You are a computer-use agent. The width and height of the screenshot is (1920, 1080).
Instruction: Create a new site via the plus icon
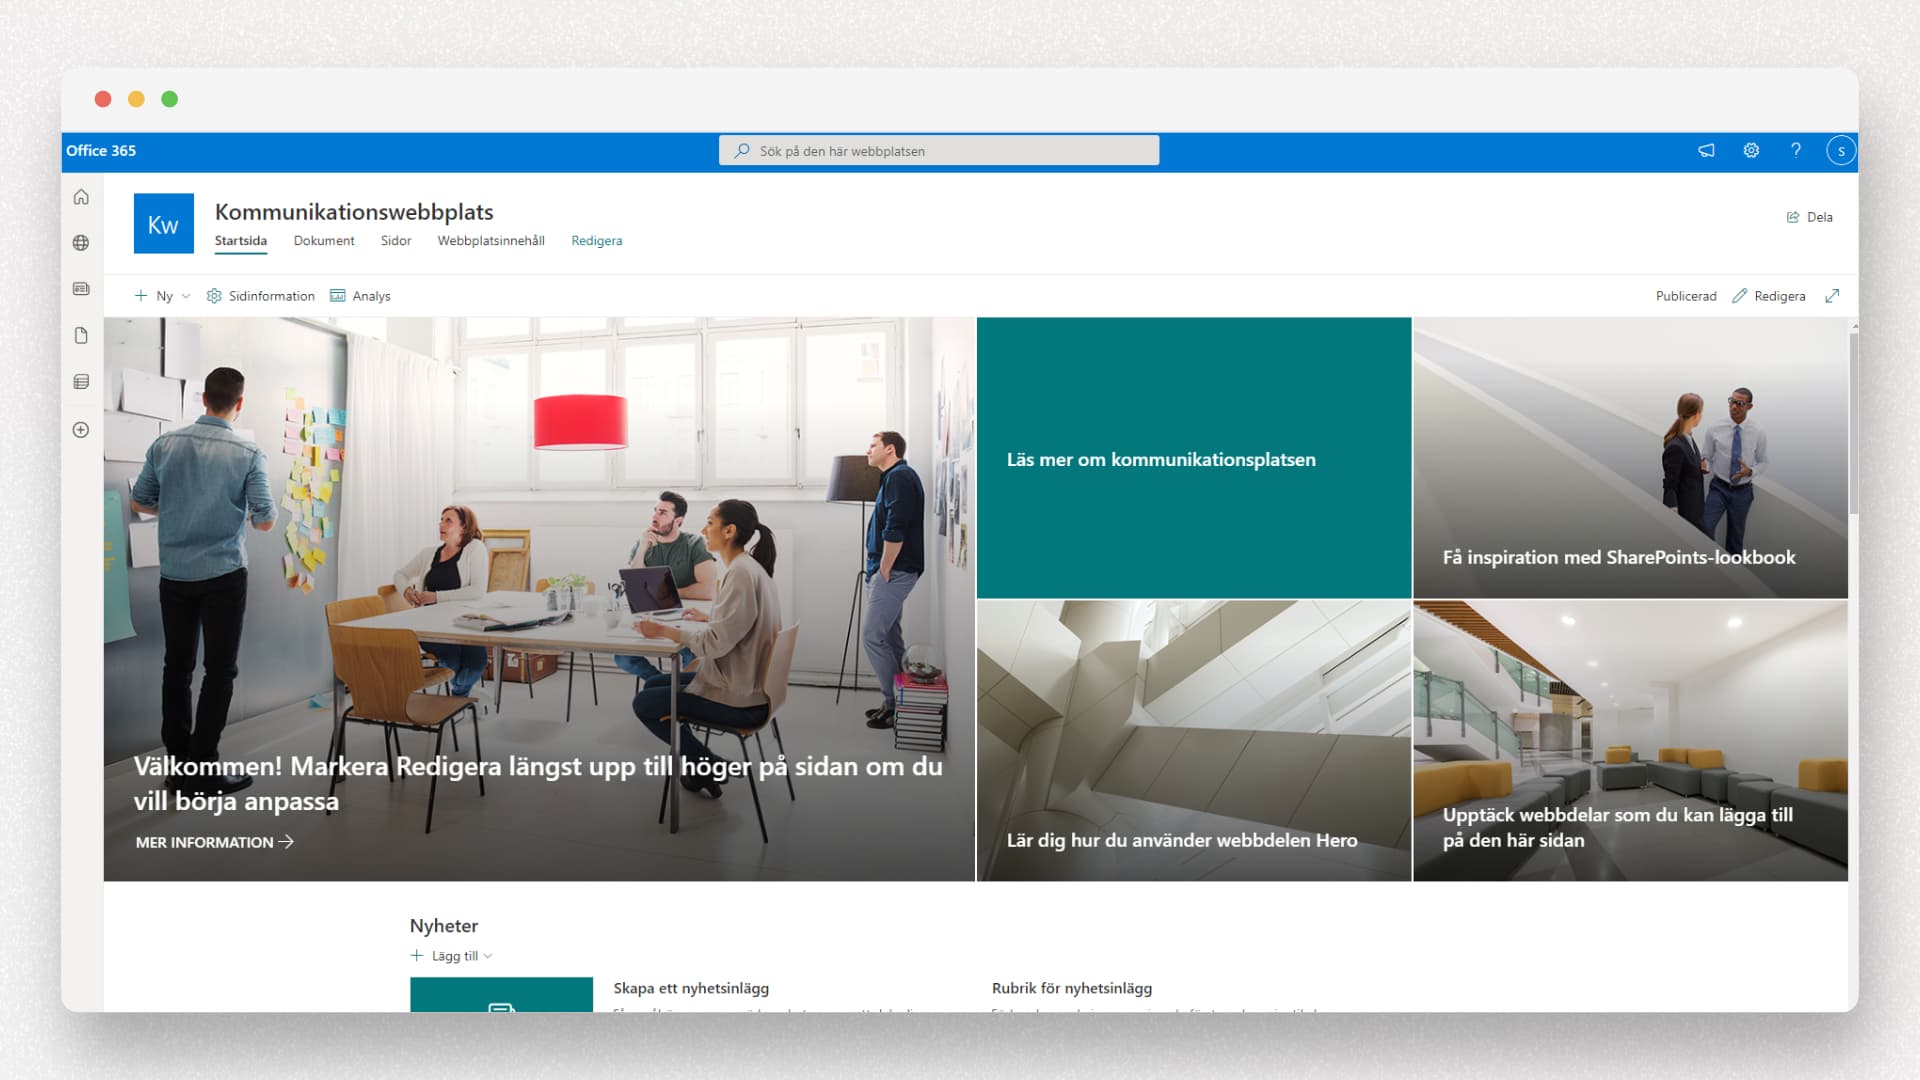click(x=80, y=429)
